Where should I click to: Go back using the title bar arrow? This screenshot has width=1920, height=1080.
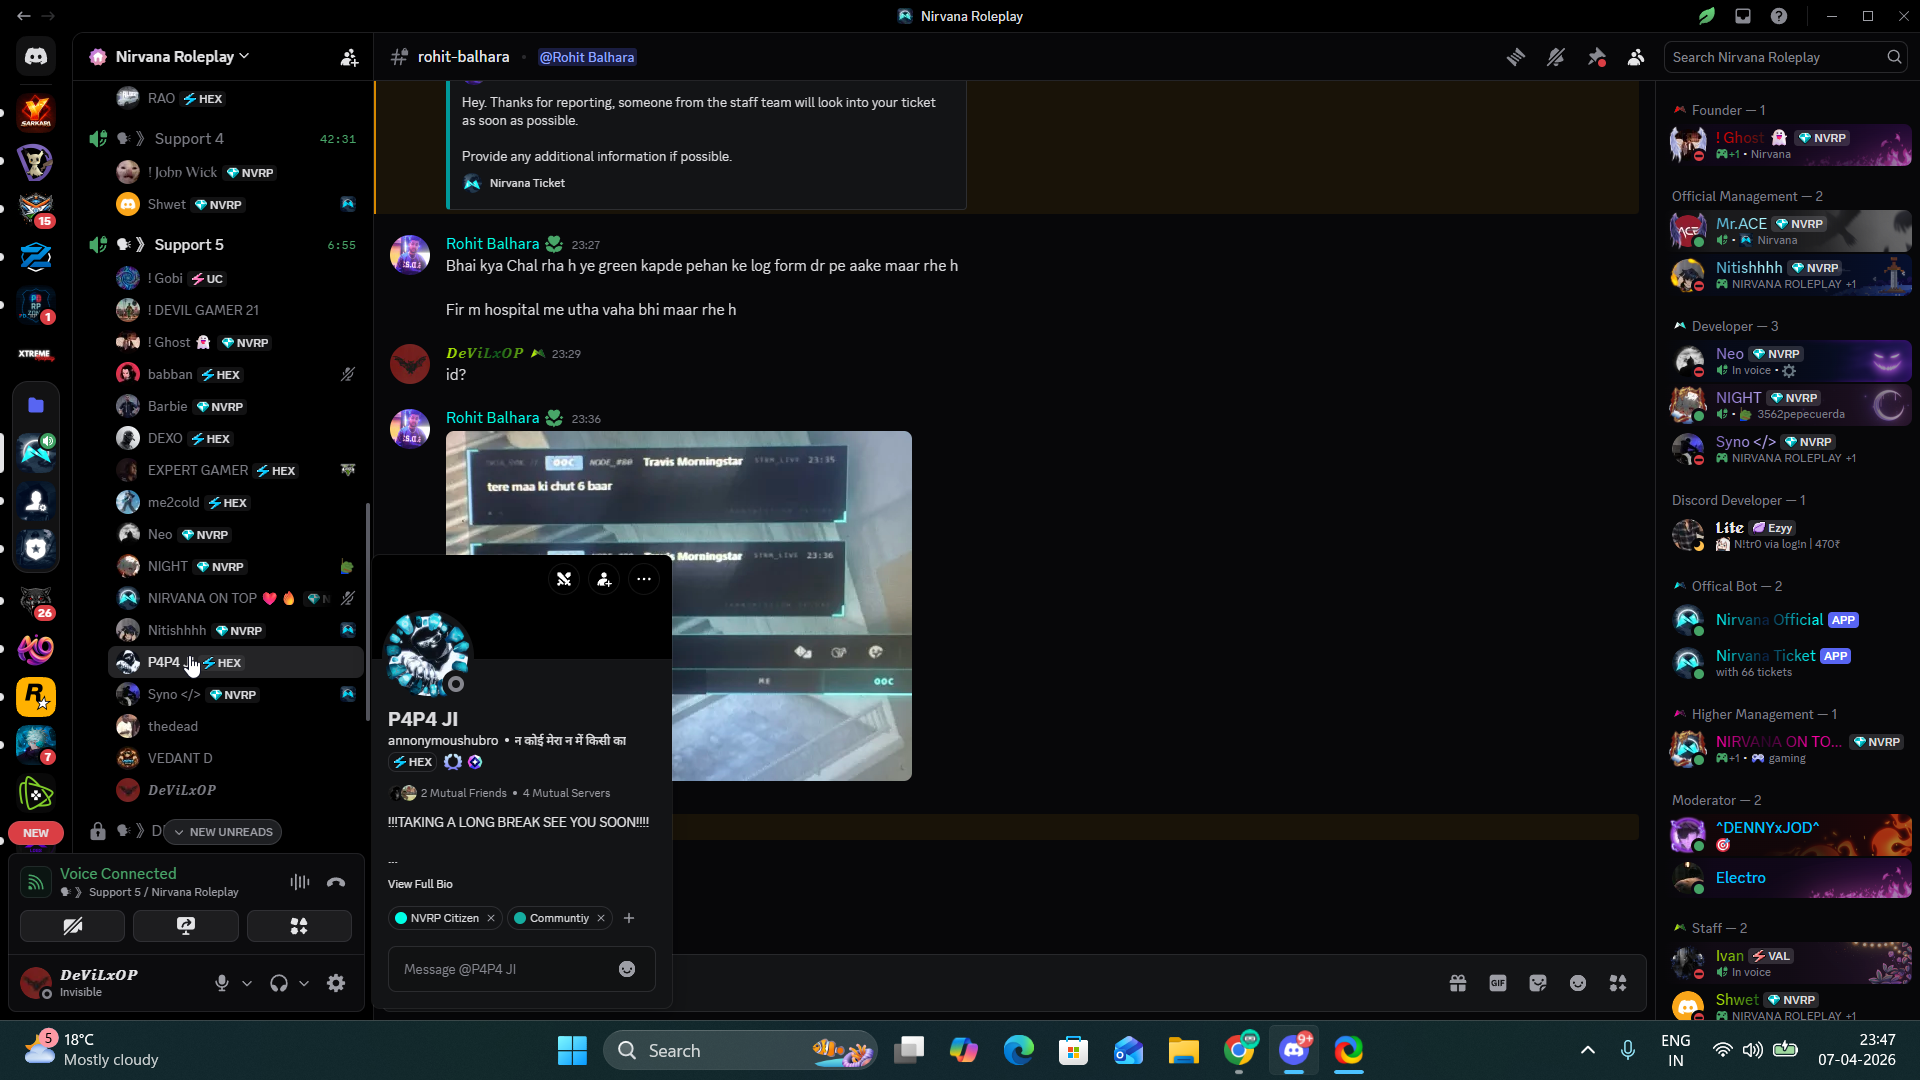click(24, 16)
